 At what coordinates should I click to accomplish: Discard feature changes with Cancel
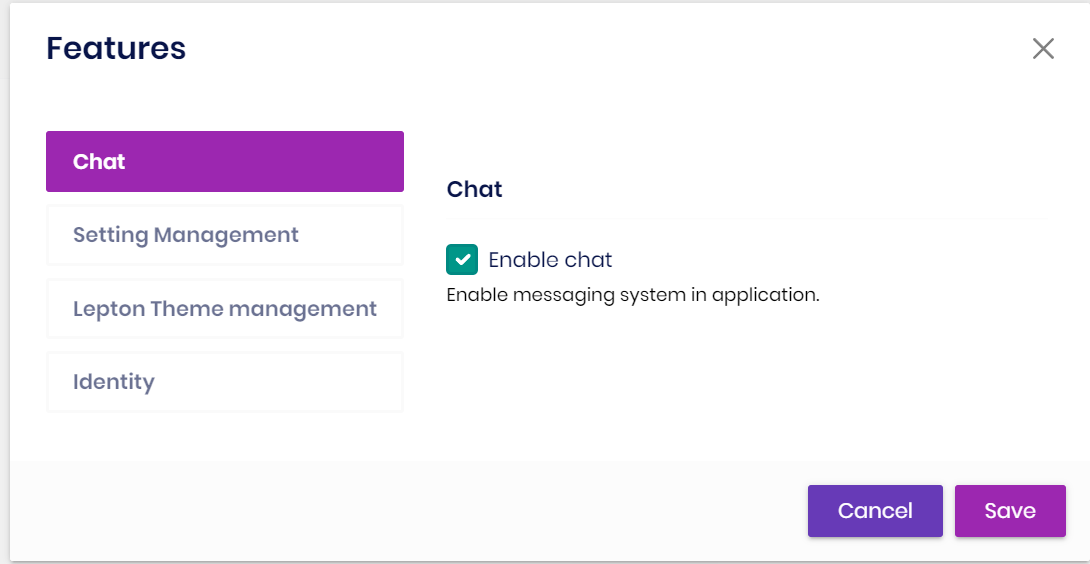(x=875, y=511)
